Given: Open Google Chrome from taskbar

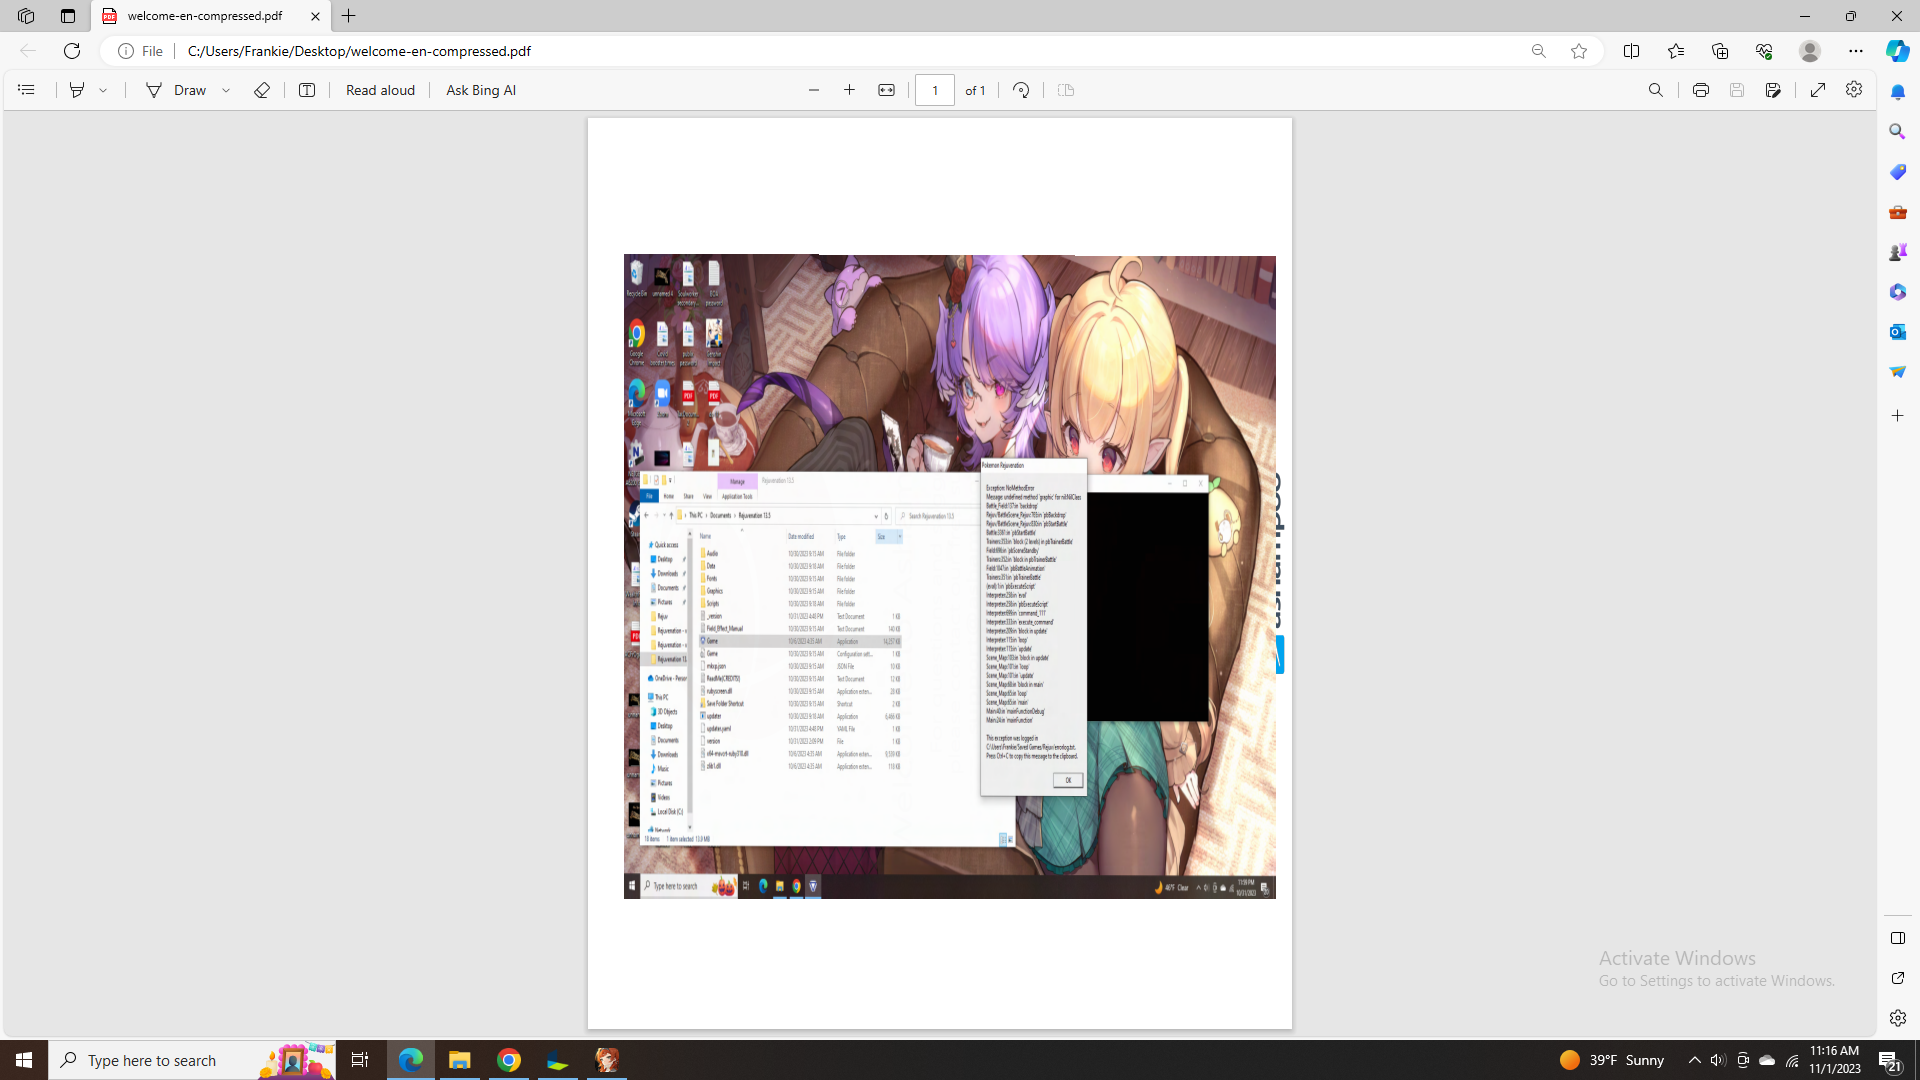Looking at the screenshot, I should click(509, 1060).
